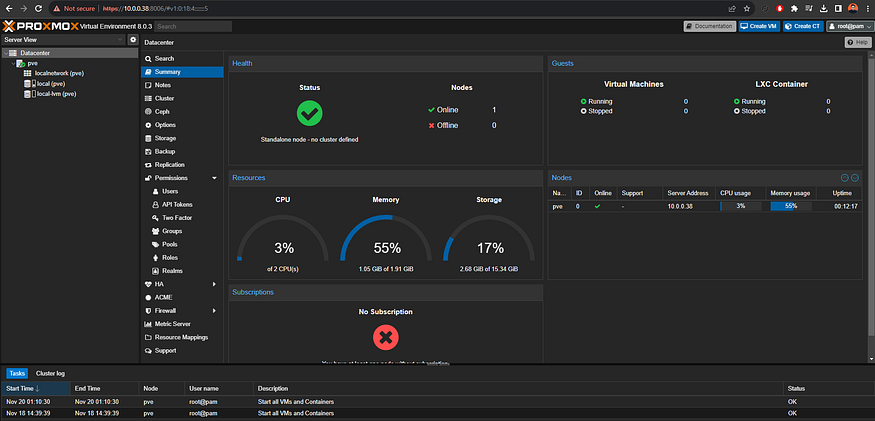The image size is (875, 421).
Task: Collapse the Permissions submenu arrow
Action: click(x=214, y=178)
